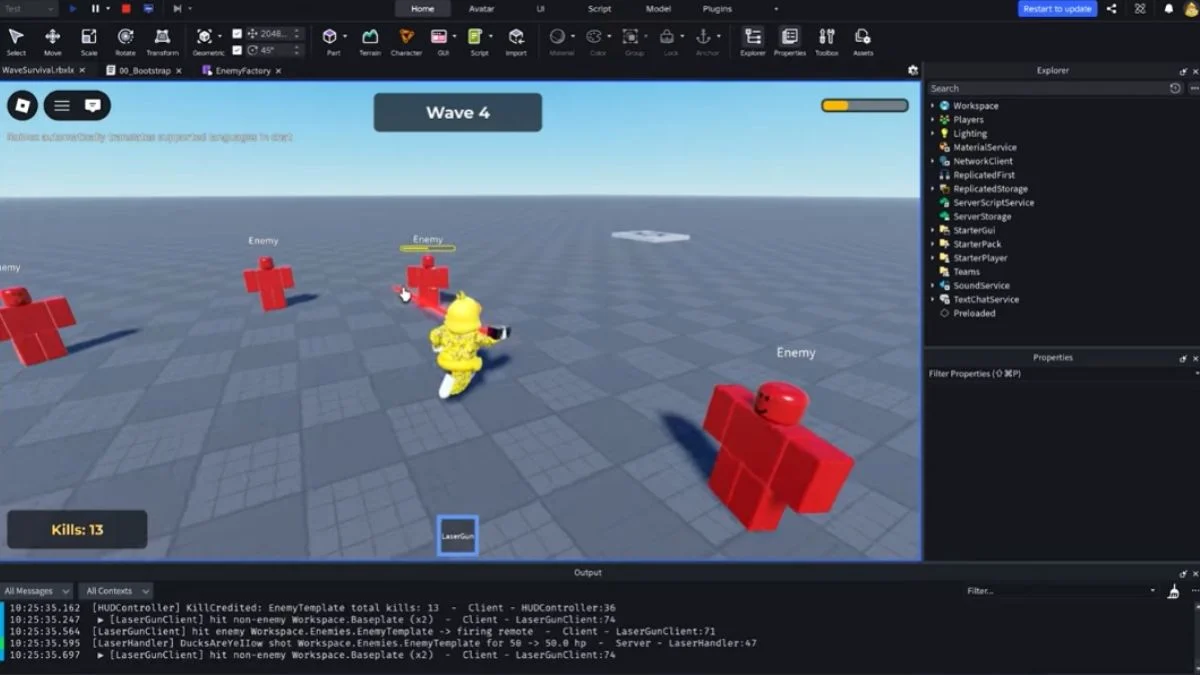Open the All Messages filter dropdown
Screen dimensions: 1200x675
tap(36, 591)
